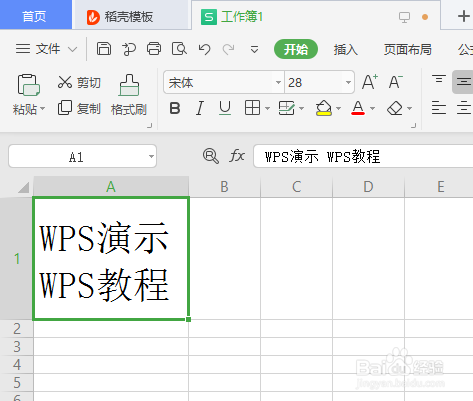Select cell A1 containing WPS演示 WPS教程
473x401 pixels.
pos(111,258)
